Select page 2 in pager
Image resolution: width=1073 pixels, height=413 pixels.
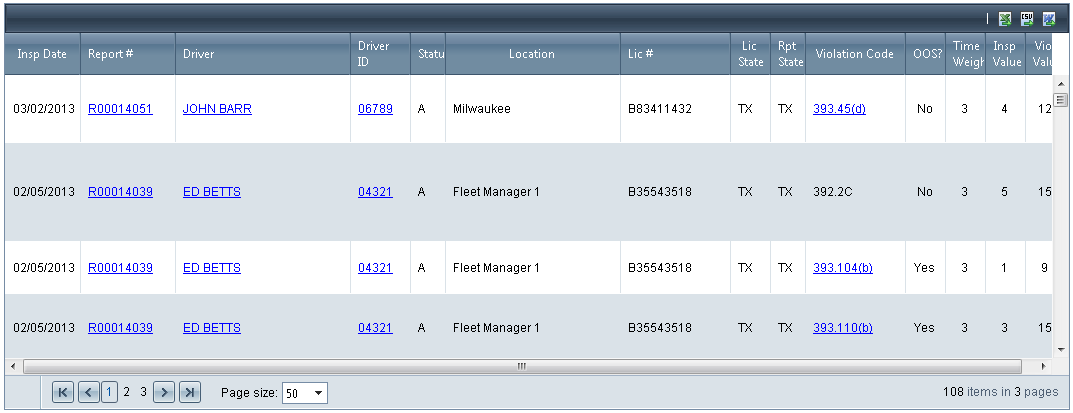[x=127, y=392]
